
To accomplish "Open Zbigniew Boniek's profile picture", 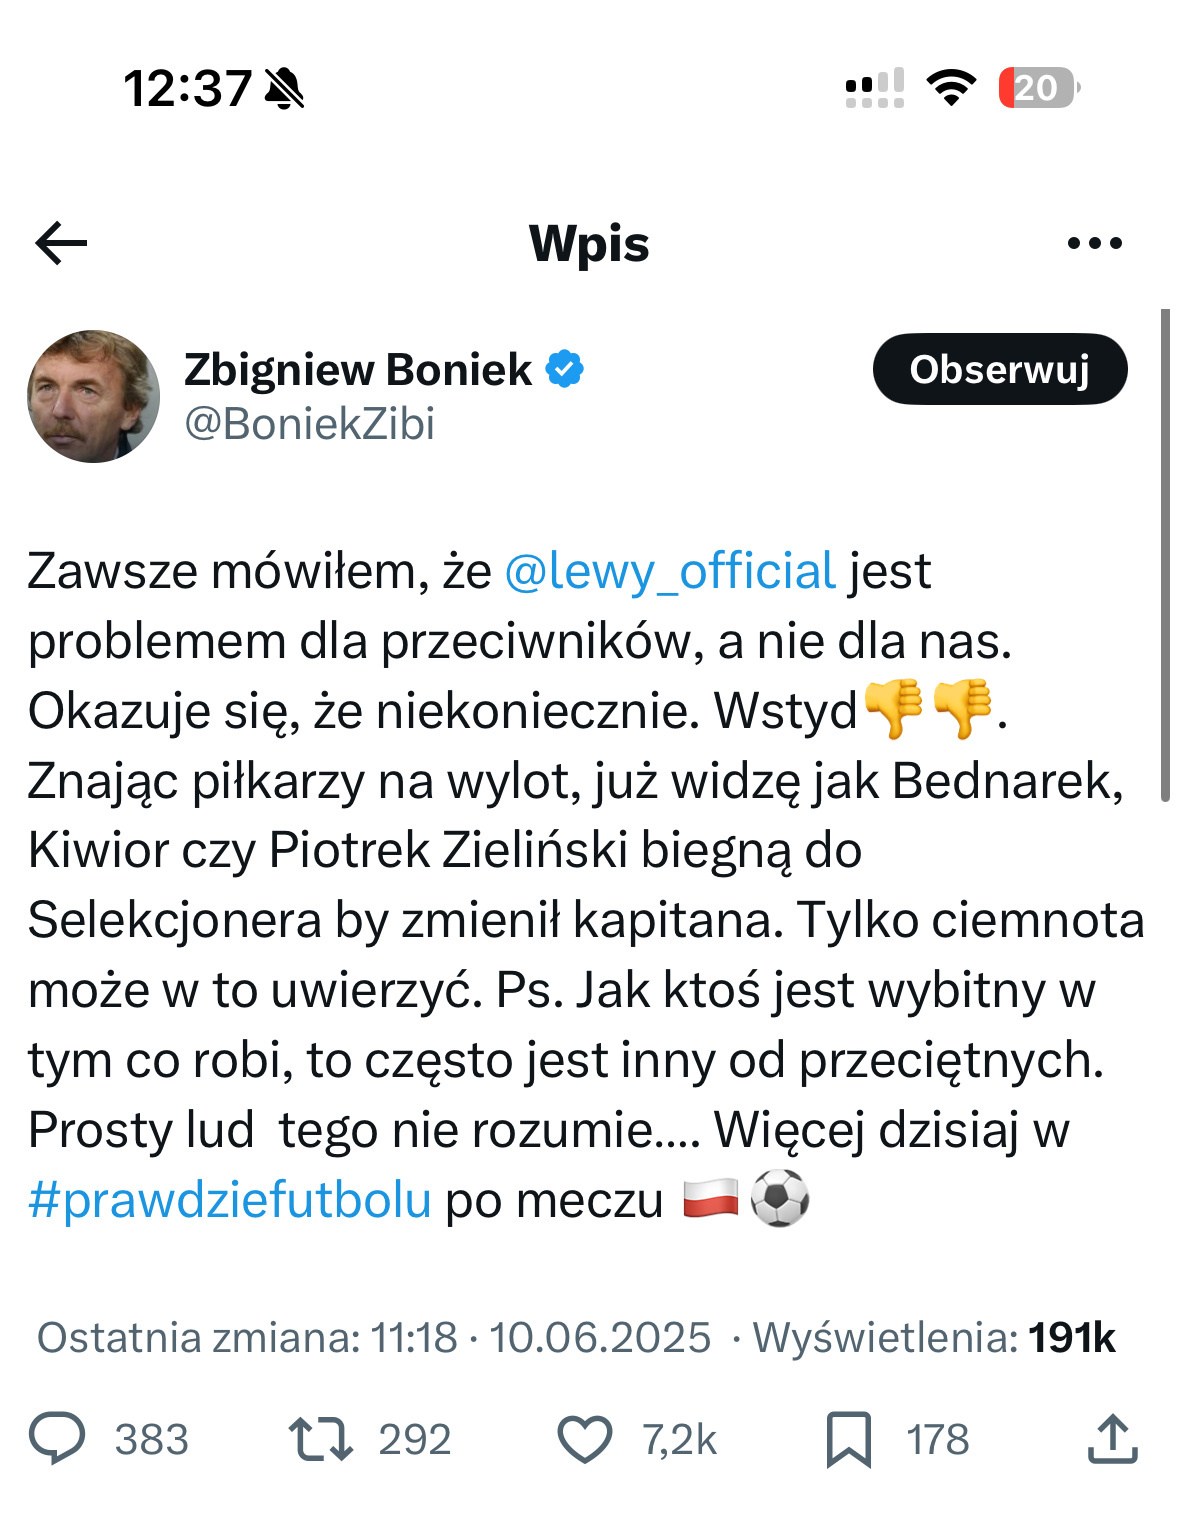I will pos(93,396).
